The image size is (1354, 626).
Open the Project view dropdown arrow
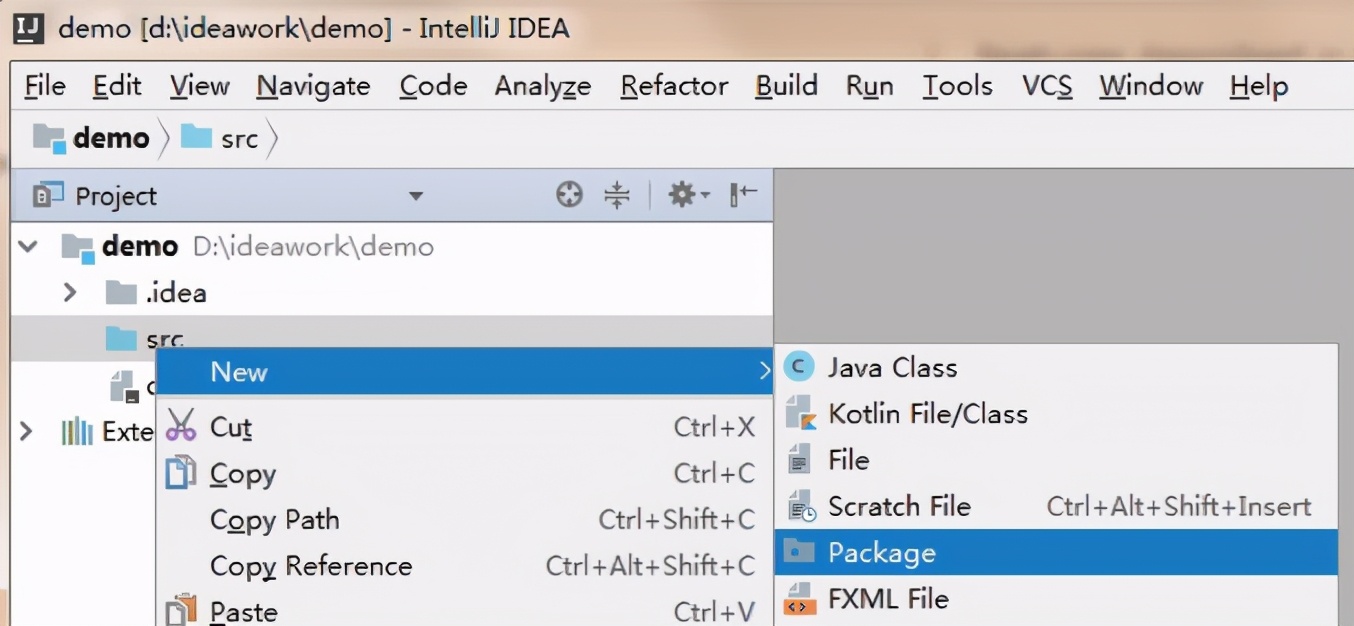click(x=416, y=196)
